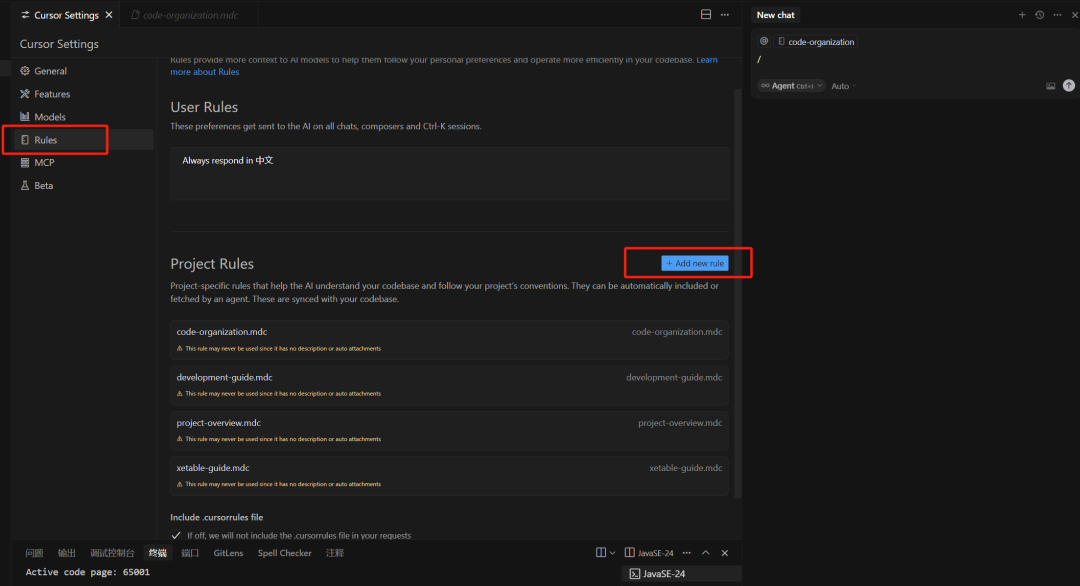Click code-organization.mdc path on the right
The height and width of the screenshot is (586, 1080).
coord(677,332)
